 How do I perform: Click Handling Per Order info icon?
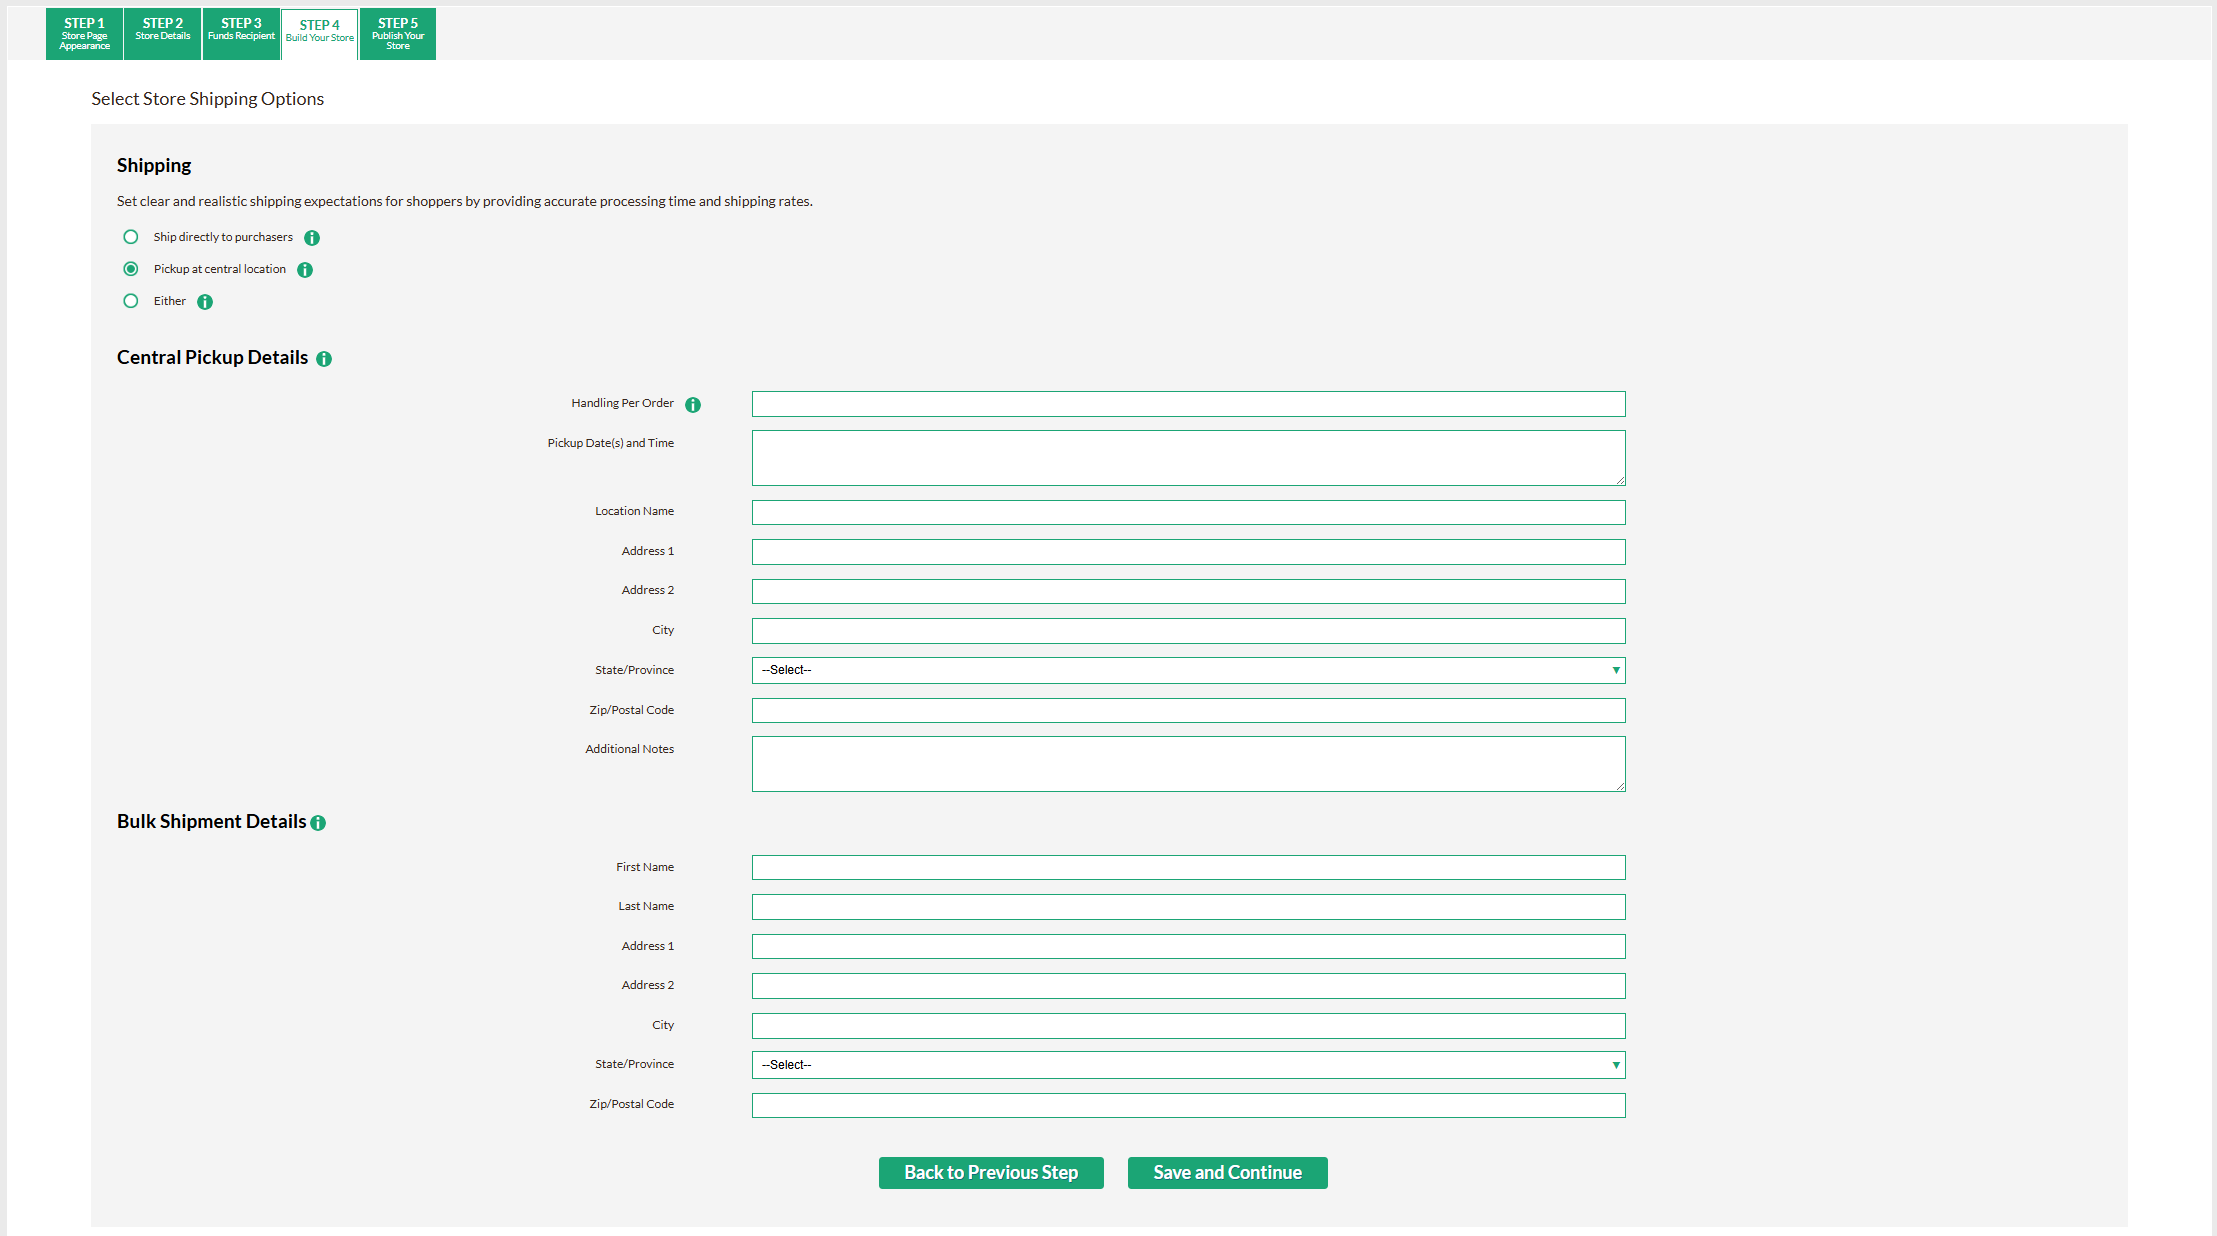tap(693, 405)
